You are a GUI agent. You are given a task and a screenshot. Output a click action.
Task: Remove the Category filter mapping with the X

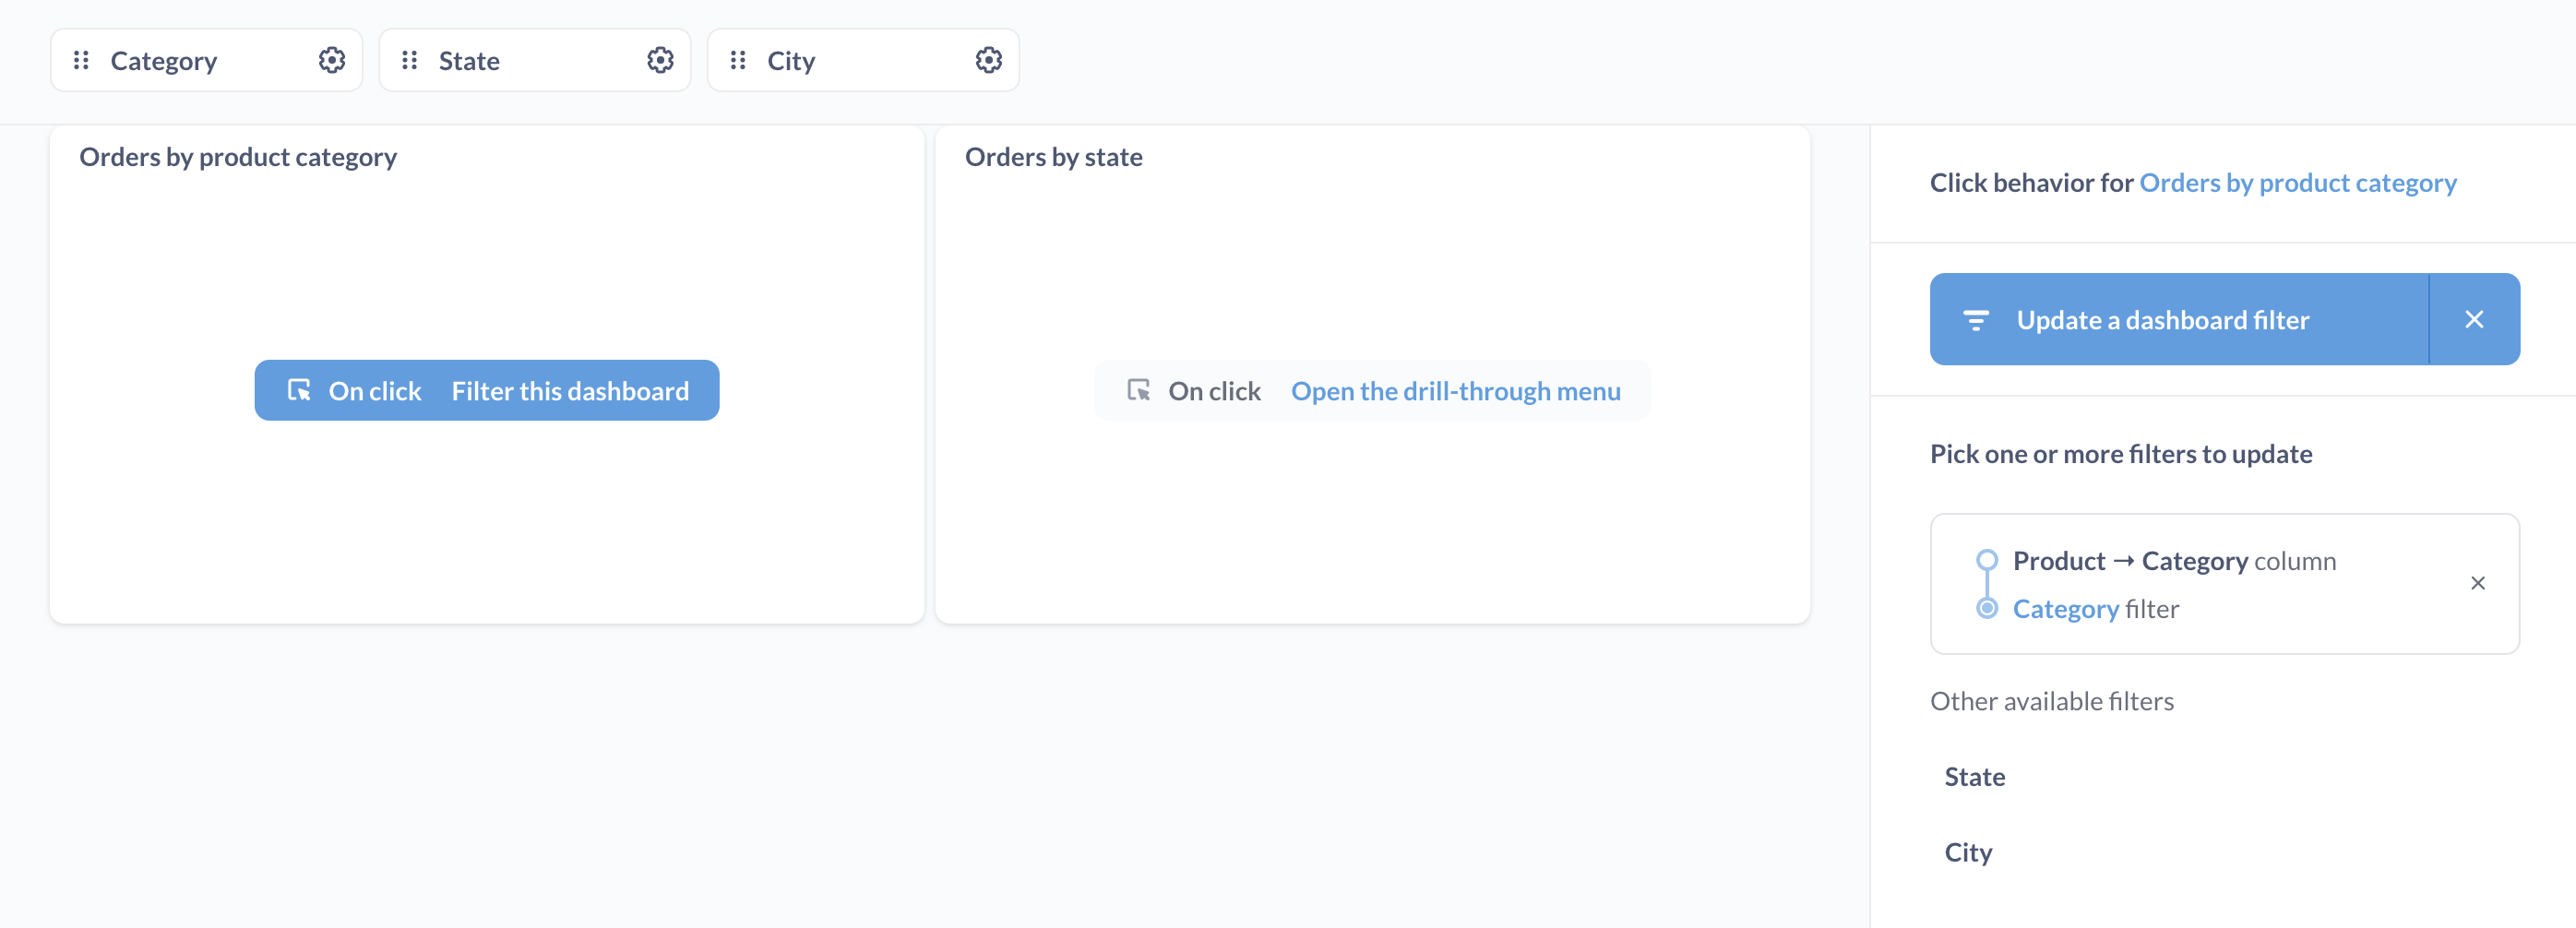[x=2478, y=583]
